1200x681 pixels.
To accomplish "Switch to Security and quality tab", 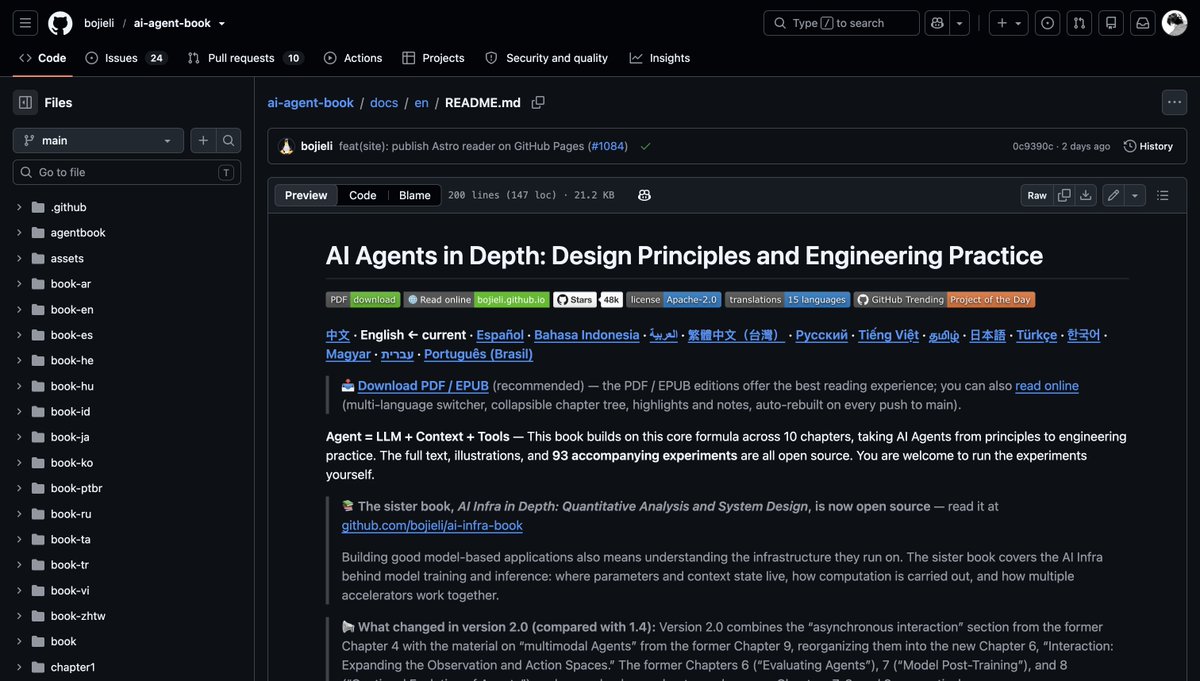I will pos(546,58).
